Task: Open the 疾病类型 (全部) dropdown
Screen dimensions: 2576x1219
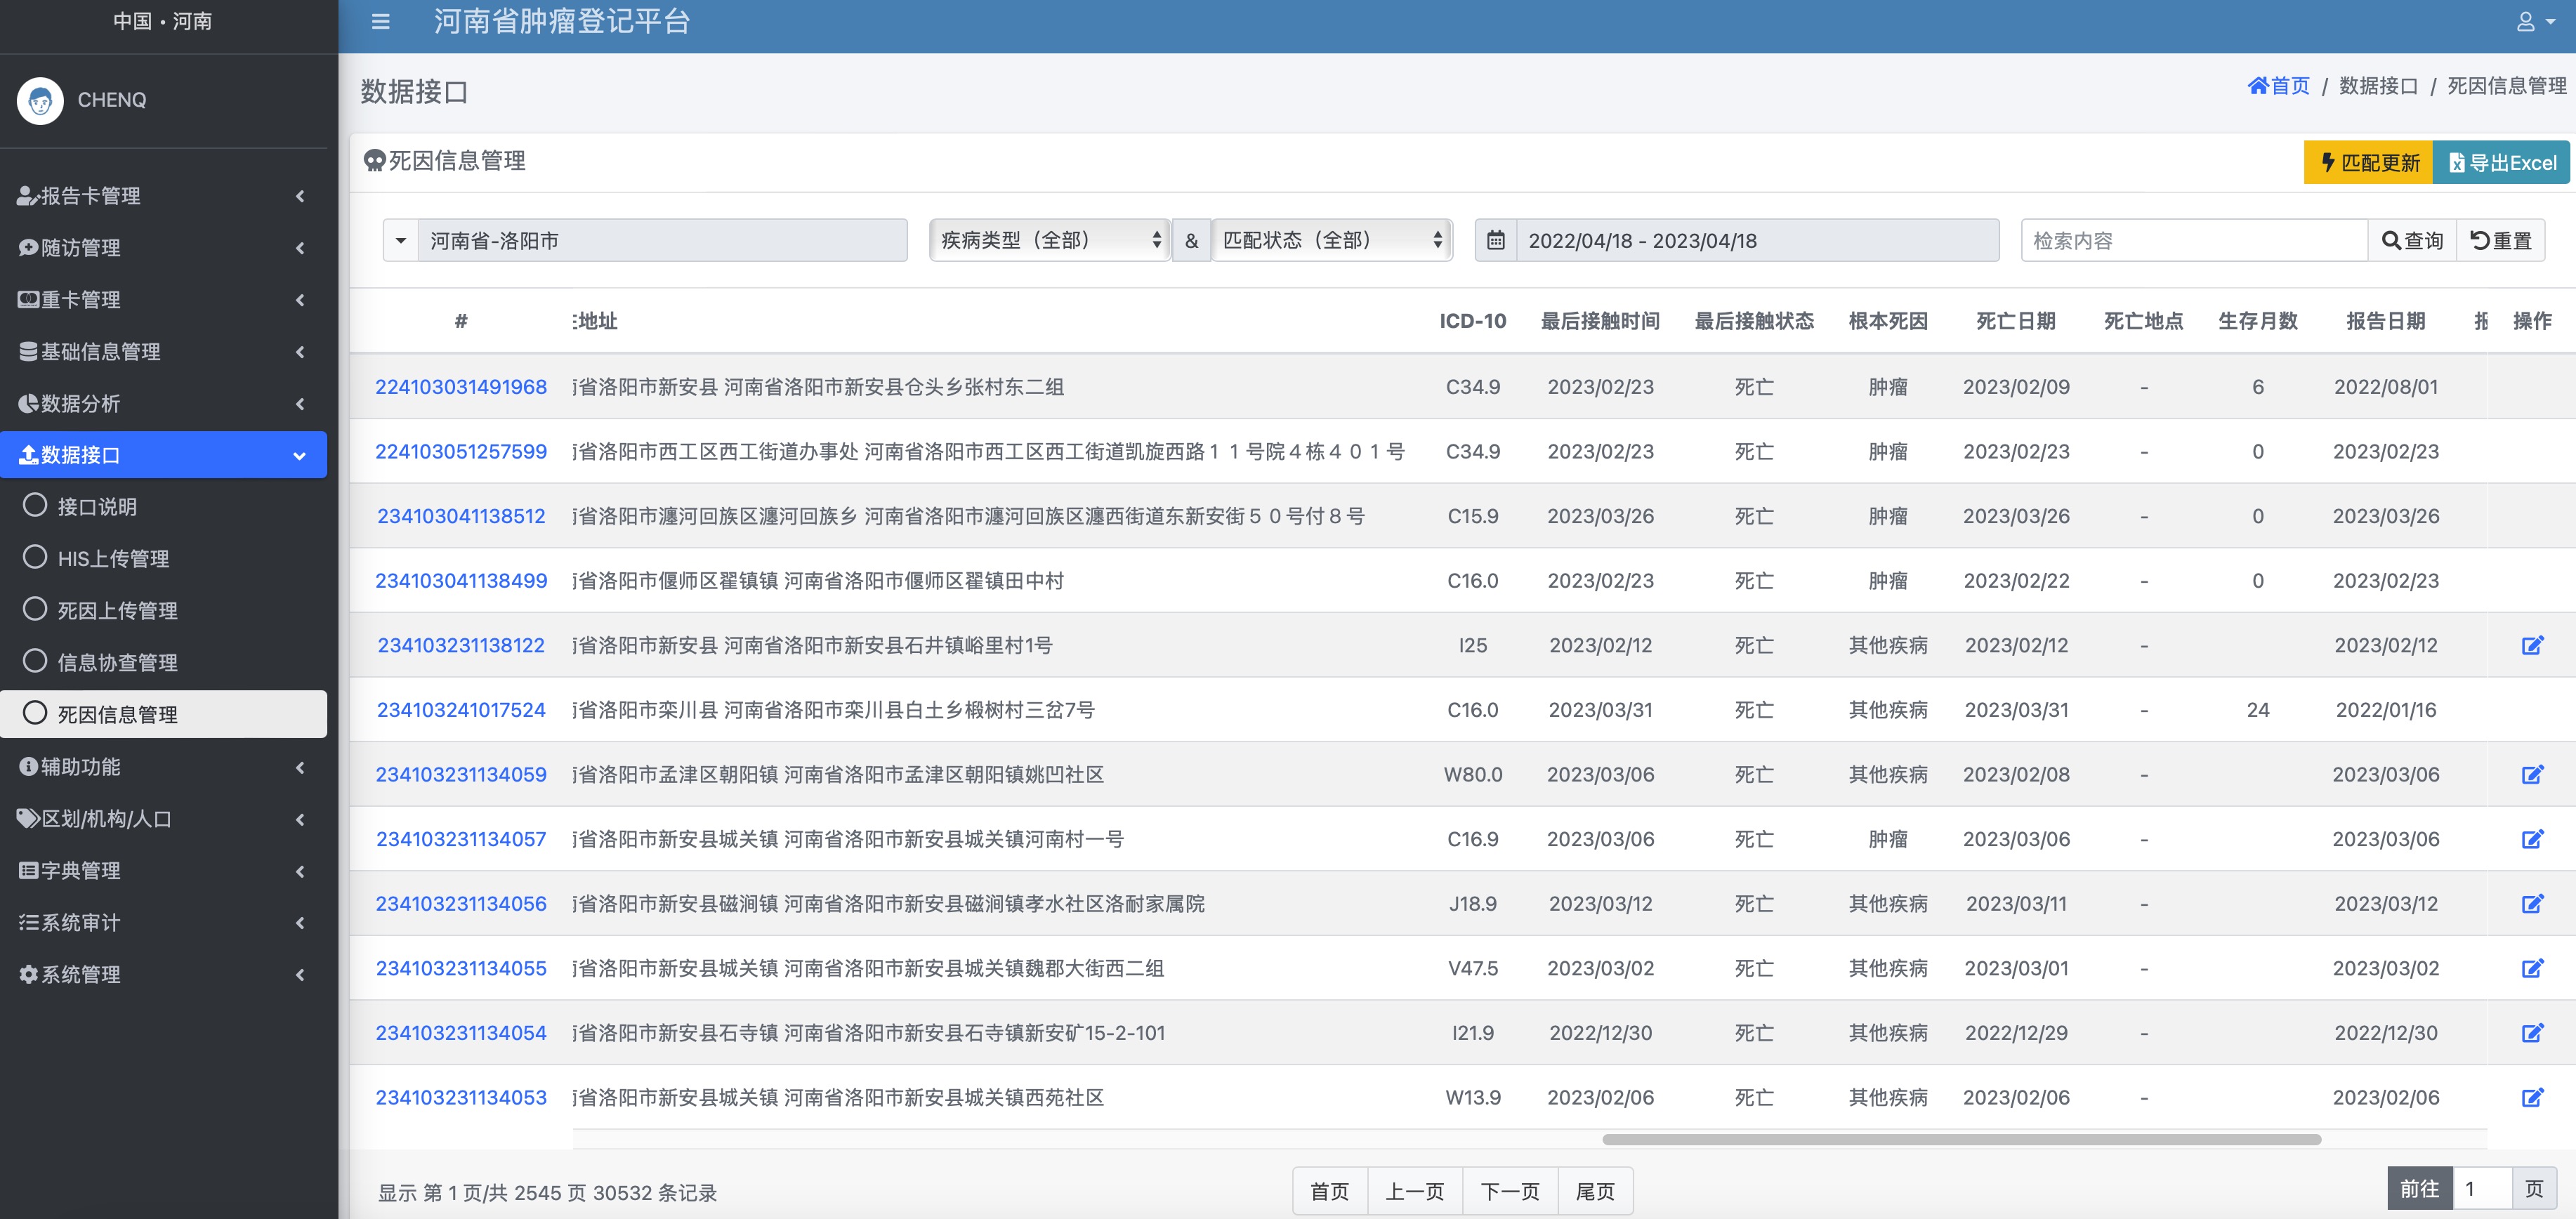Action: pos(1049,241)
